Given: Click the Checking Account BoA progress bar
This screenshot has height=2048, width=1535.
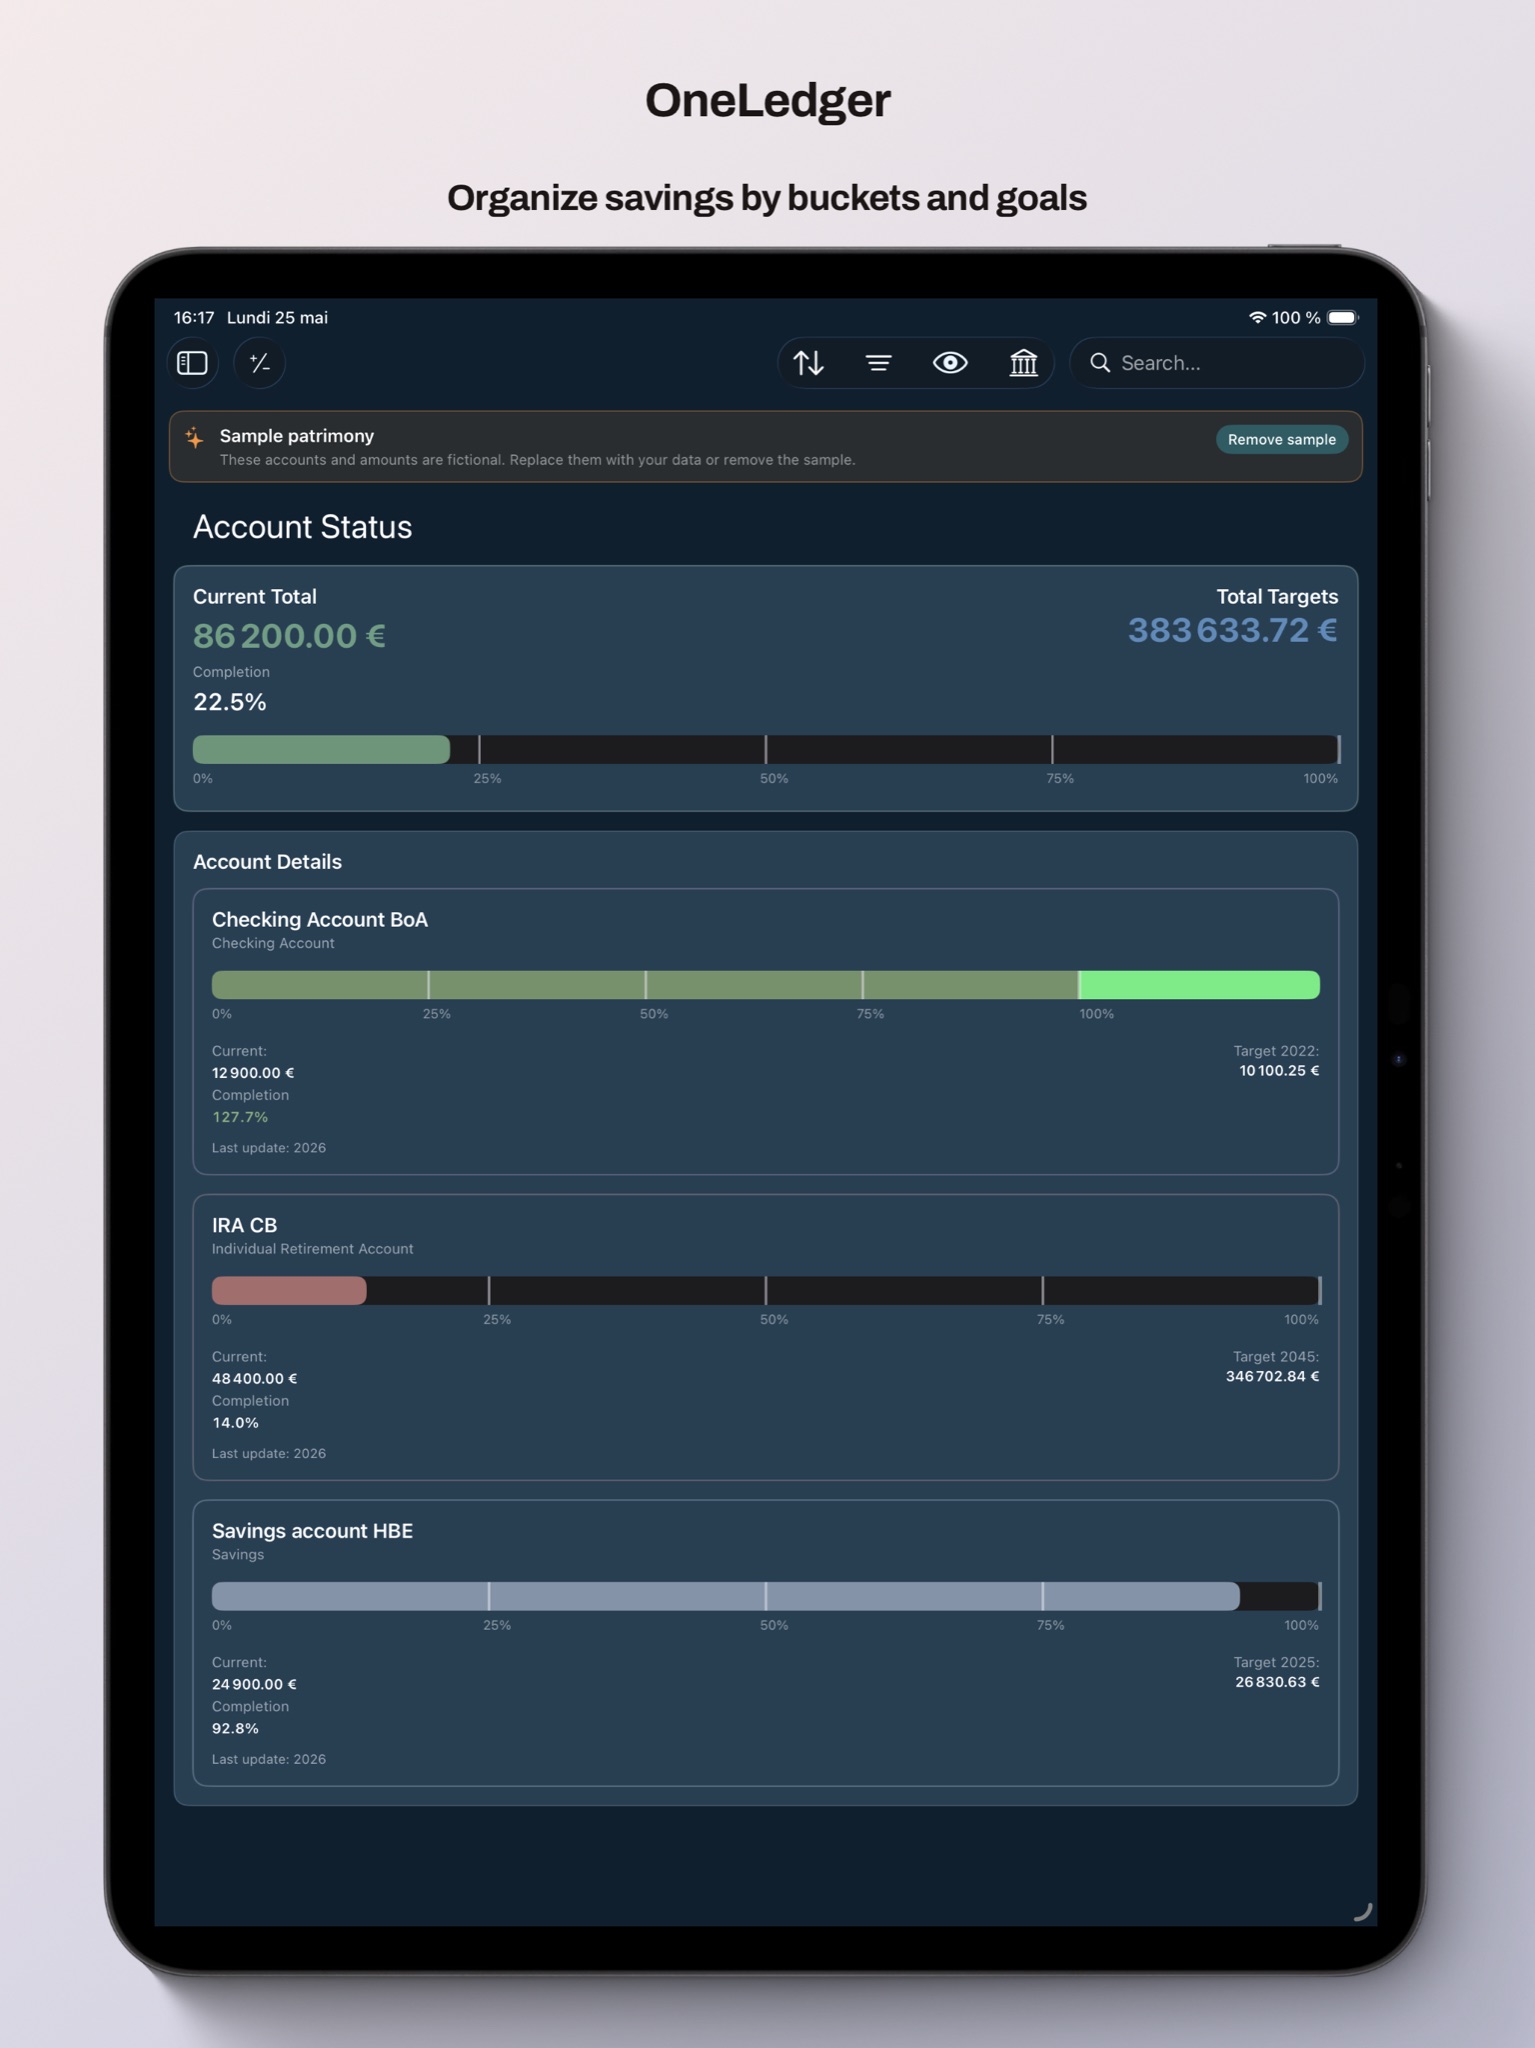Looking at the screenshot, I should pos(766,985).
